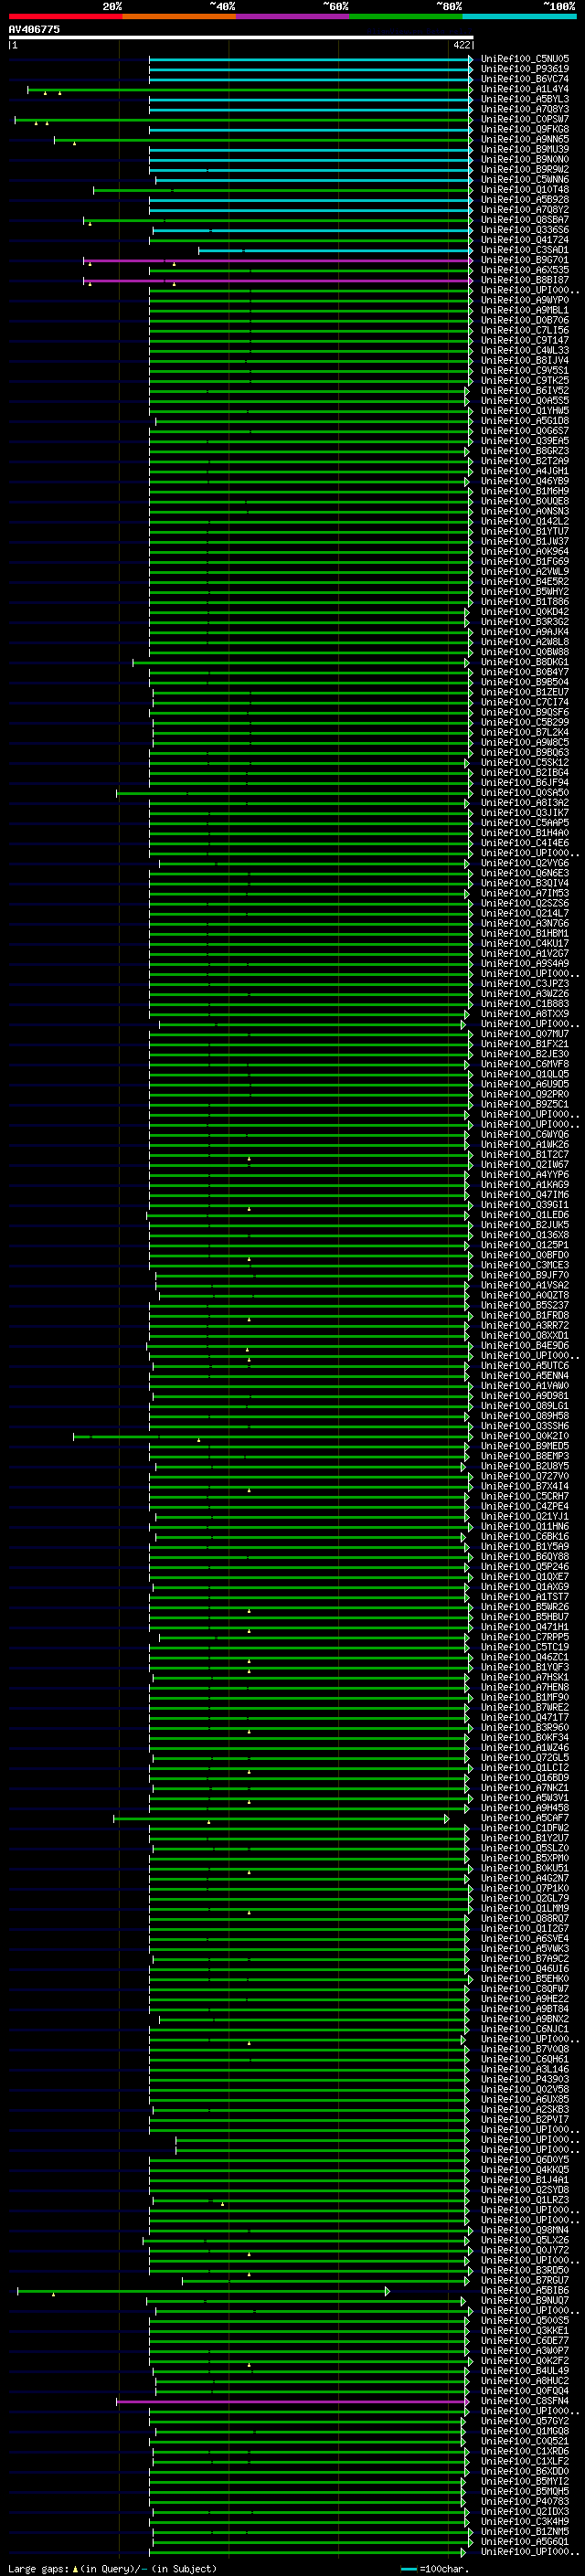Screen dimensions: 585x2576
Task: Click the white query bar spanning 1 to 422
Action: click(x=241, y=38)
